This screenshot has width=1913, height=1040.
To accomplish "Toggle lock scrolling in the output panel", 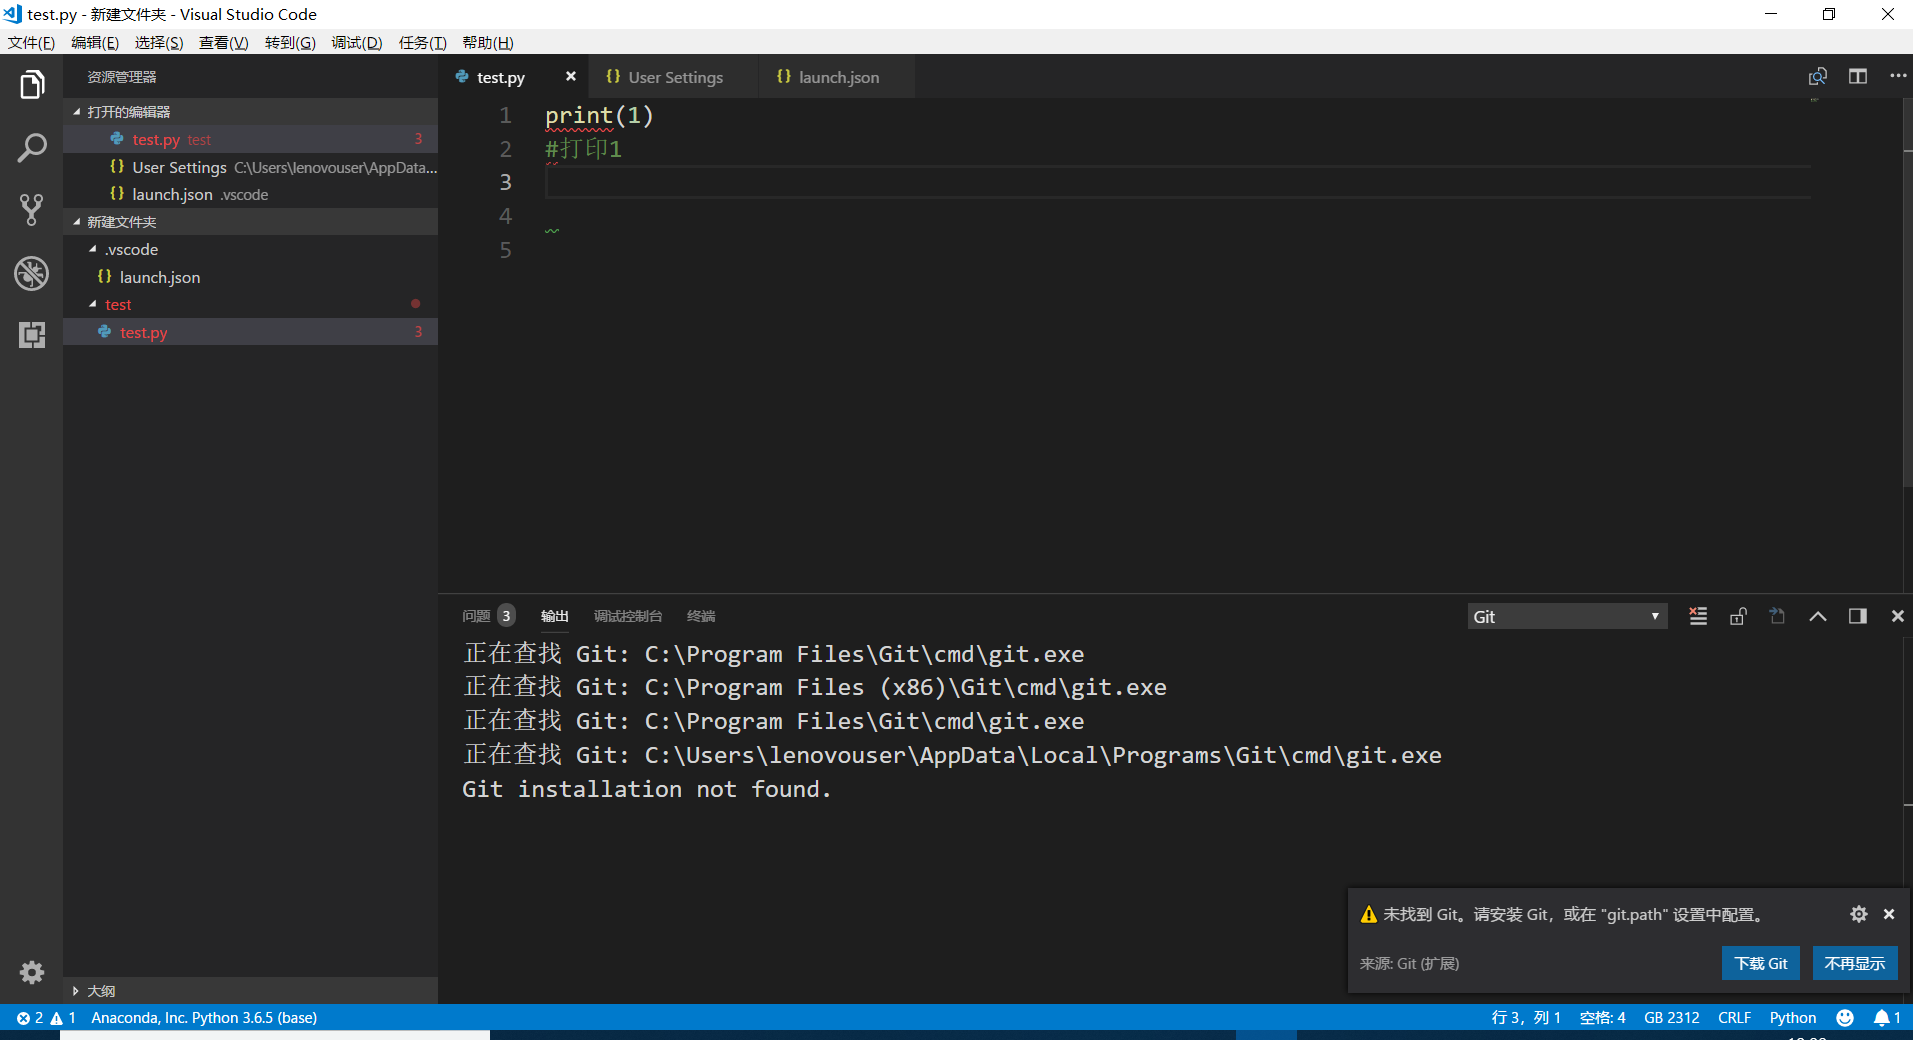I will point(1738,616).
